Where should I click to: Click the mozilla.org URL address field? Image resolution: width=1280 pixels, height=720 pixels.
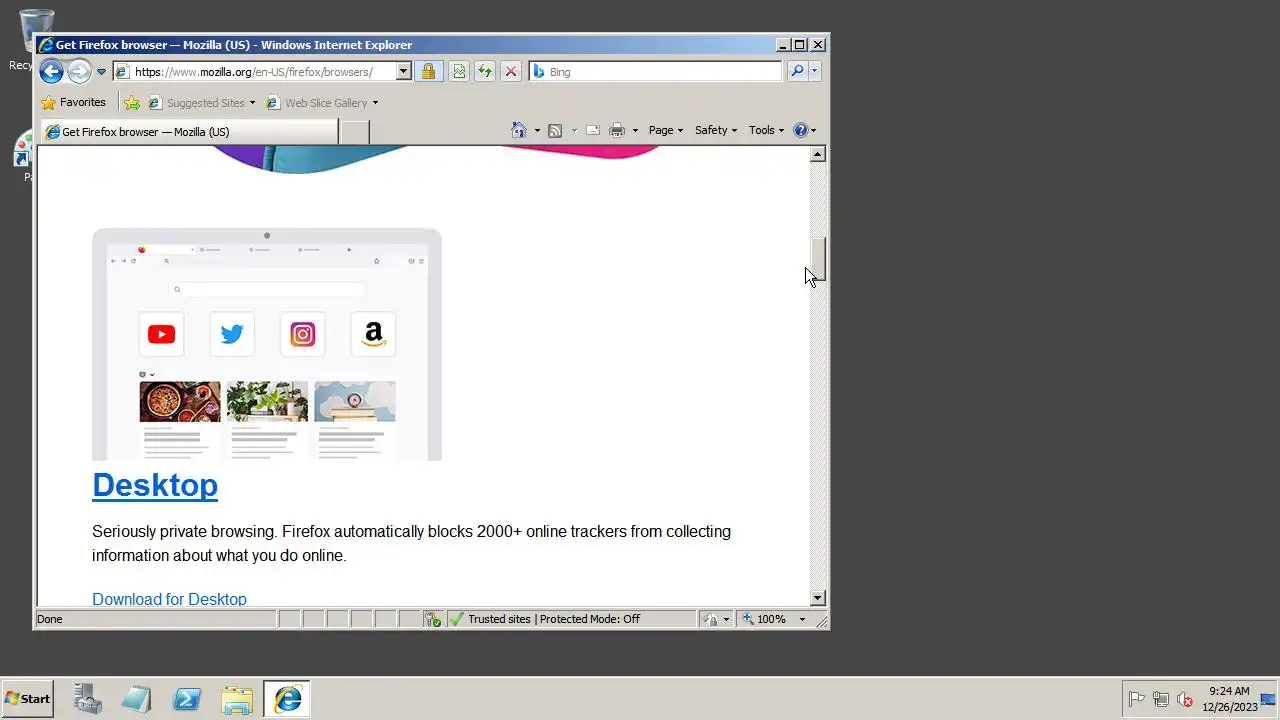tap(254, 72)
